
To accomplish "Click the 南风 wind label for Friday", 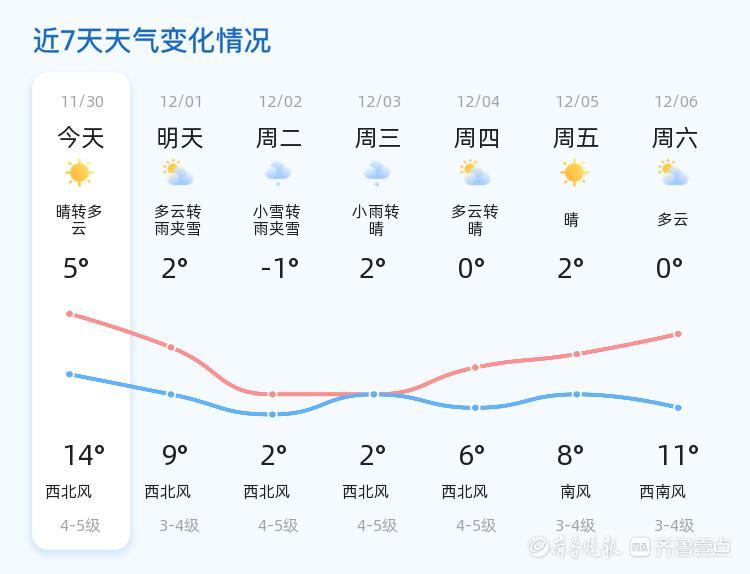I will pyautogui.click(x=575, y=491).
